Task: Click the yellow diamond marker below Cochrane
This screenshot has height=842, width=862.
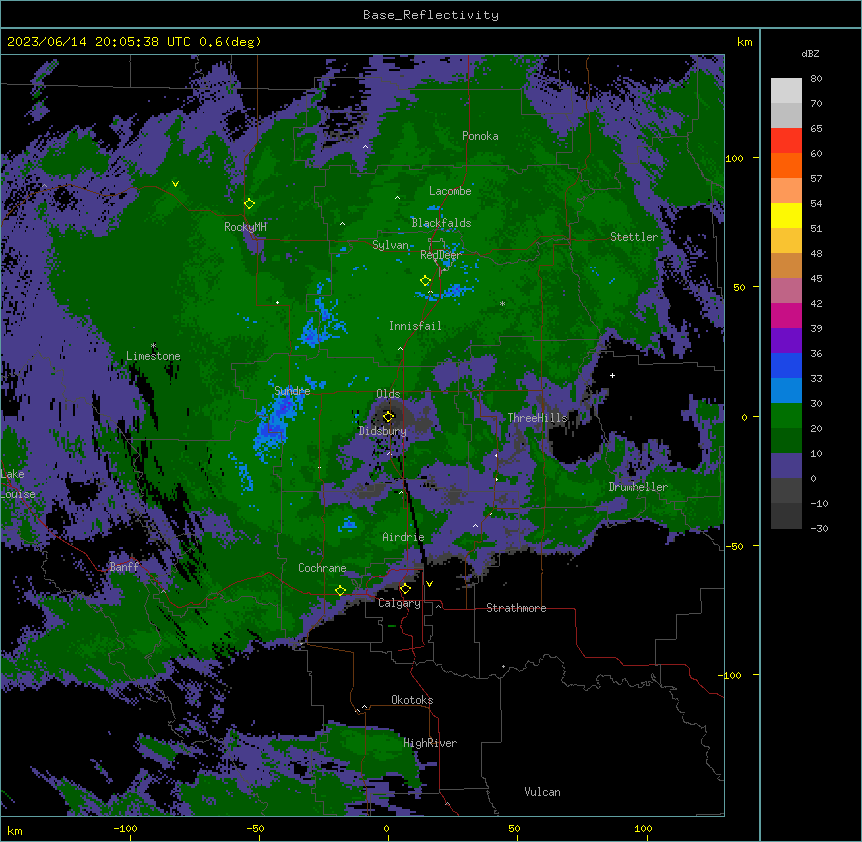Action: 340,591
